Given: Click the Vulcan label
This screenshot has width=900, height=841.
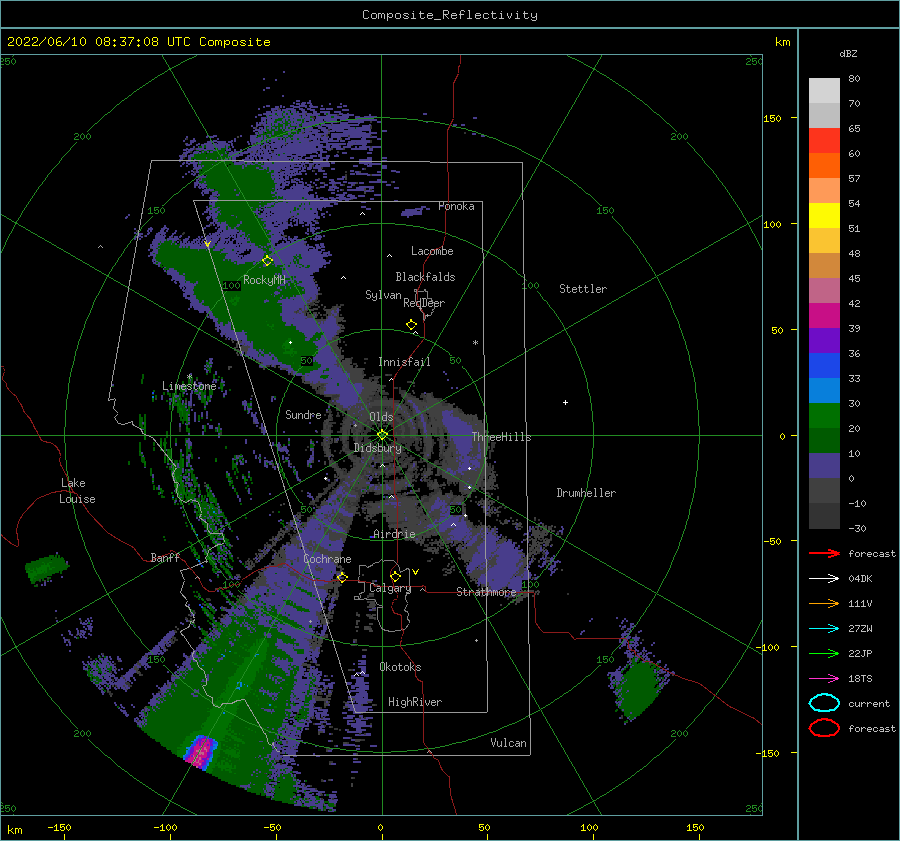Looking at the screenshot, I should tap(509, 743).
